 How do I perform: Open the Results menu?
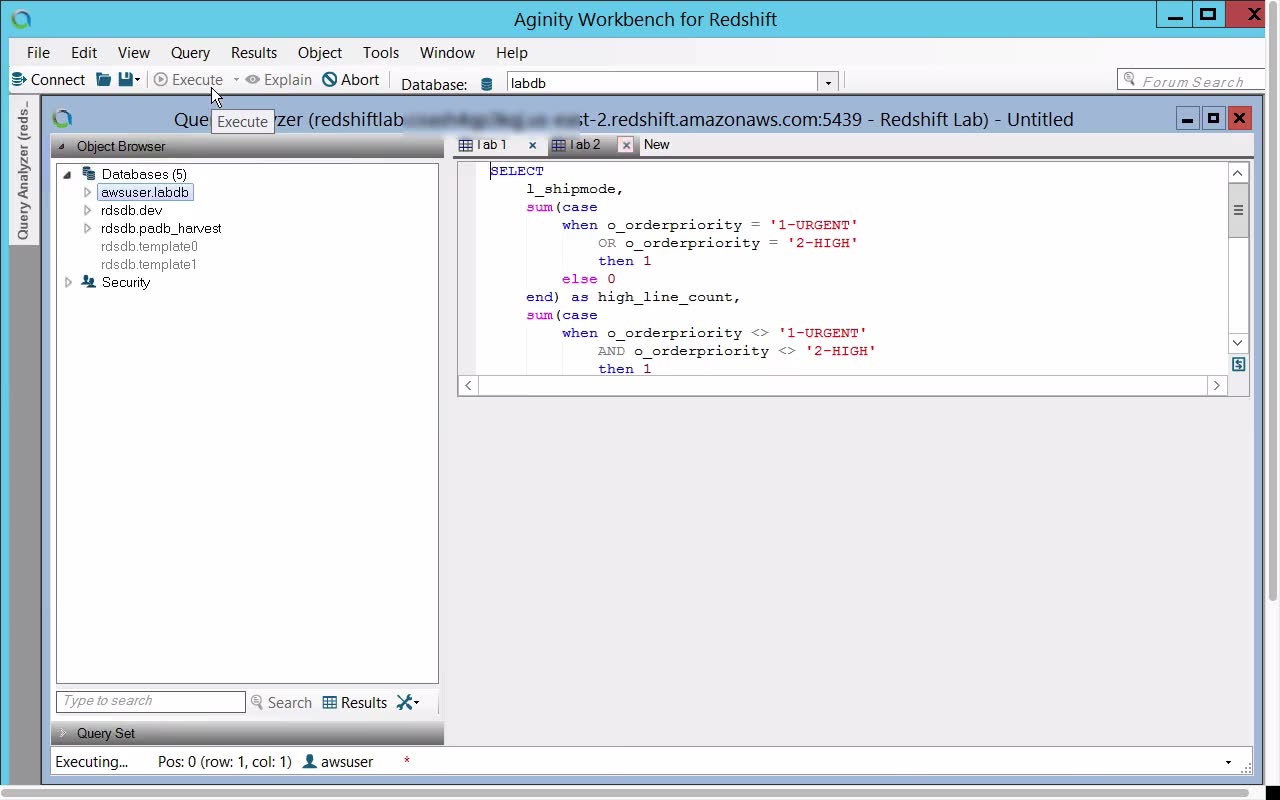[x=254, y=53]
